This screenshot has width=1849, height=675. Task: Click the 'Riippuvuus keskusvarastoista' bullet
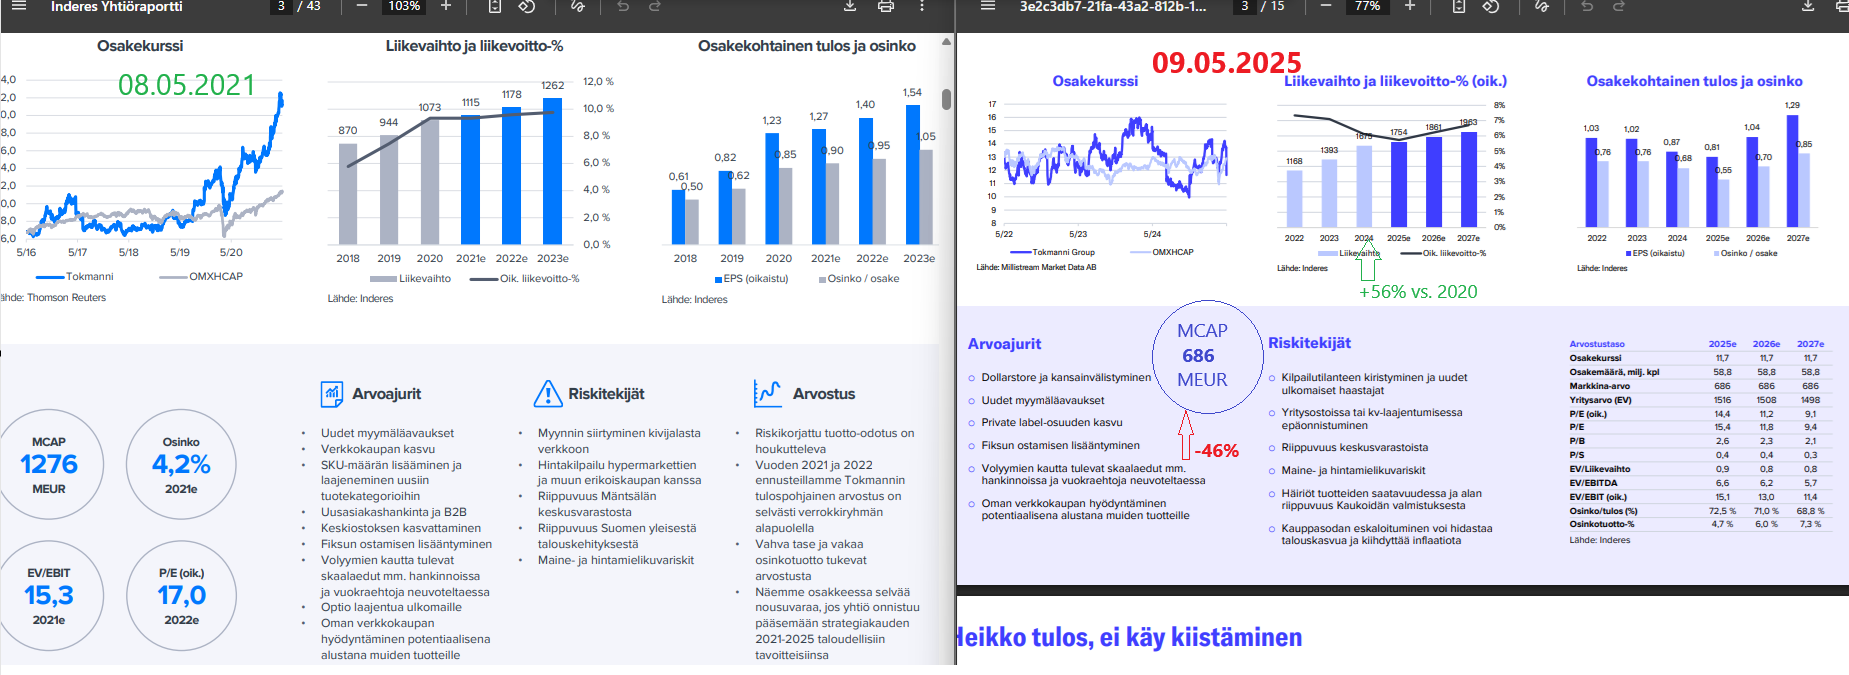[x=1355, y=447]
